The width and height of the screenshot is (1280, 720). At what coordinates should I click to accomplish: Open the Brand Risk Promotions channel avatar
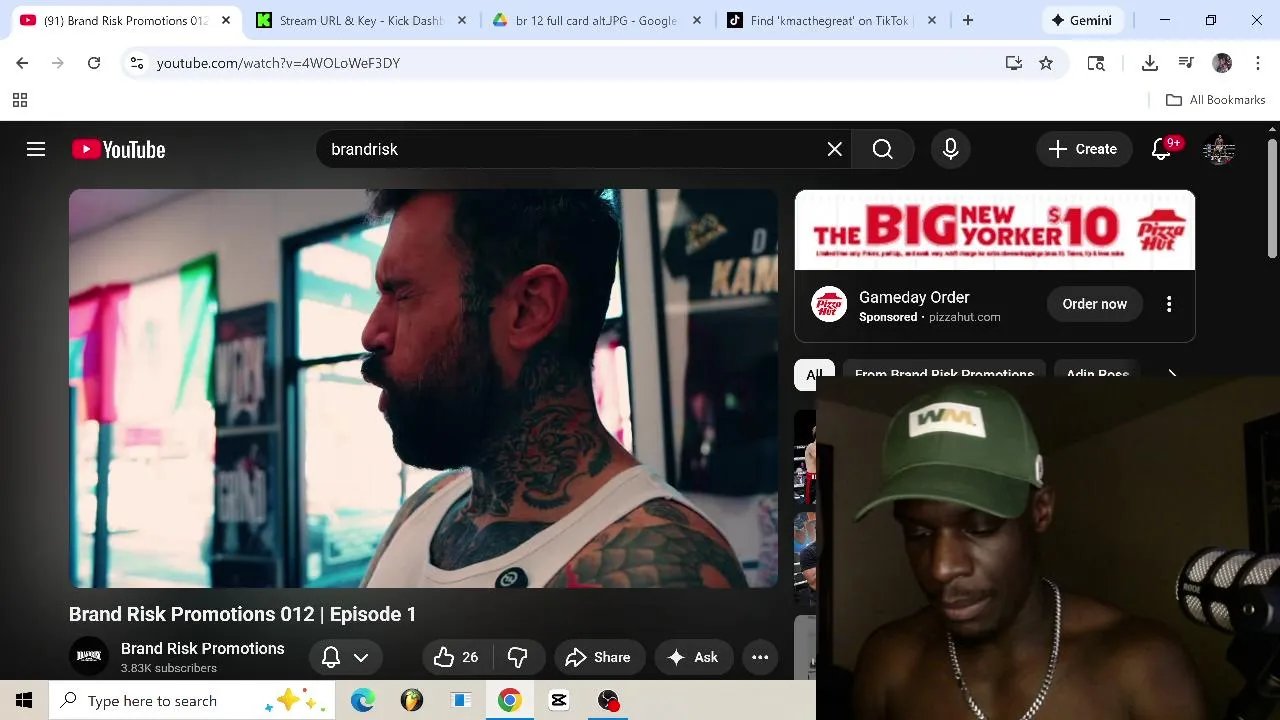tap(89, 656)
